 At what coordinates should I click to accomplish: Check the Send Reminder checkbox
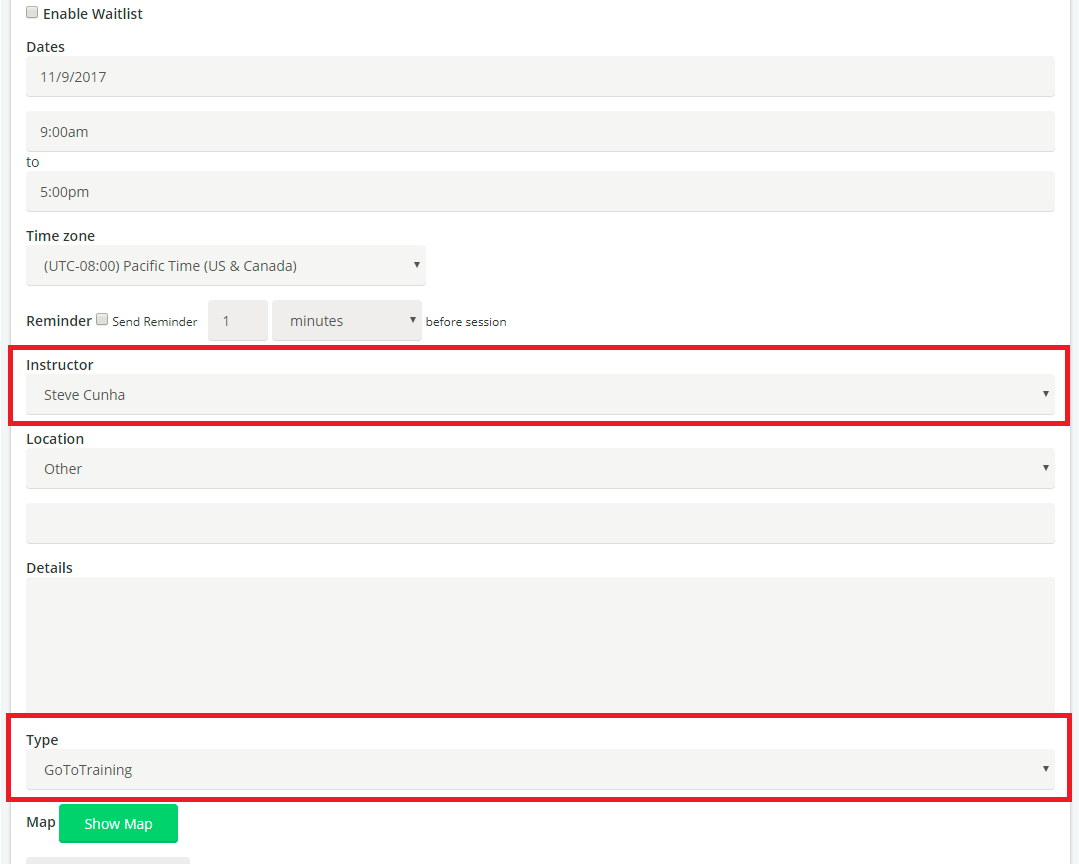pyautogui.click(x=102, y=319)
